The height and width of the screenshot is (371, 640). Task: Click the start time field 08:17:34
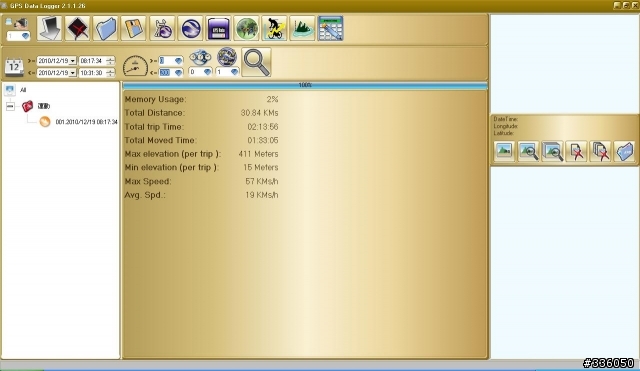pyautogui.click(x=92, y=61)
